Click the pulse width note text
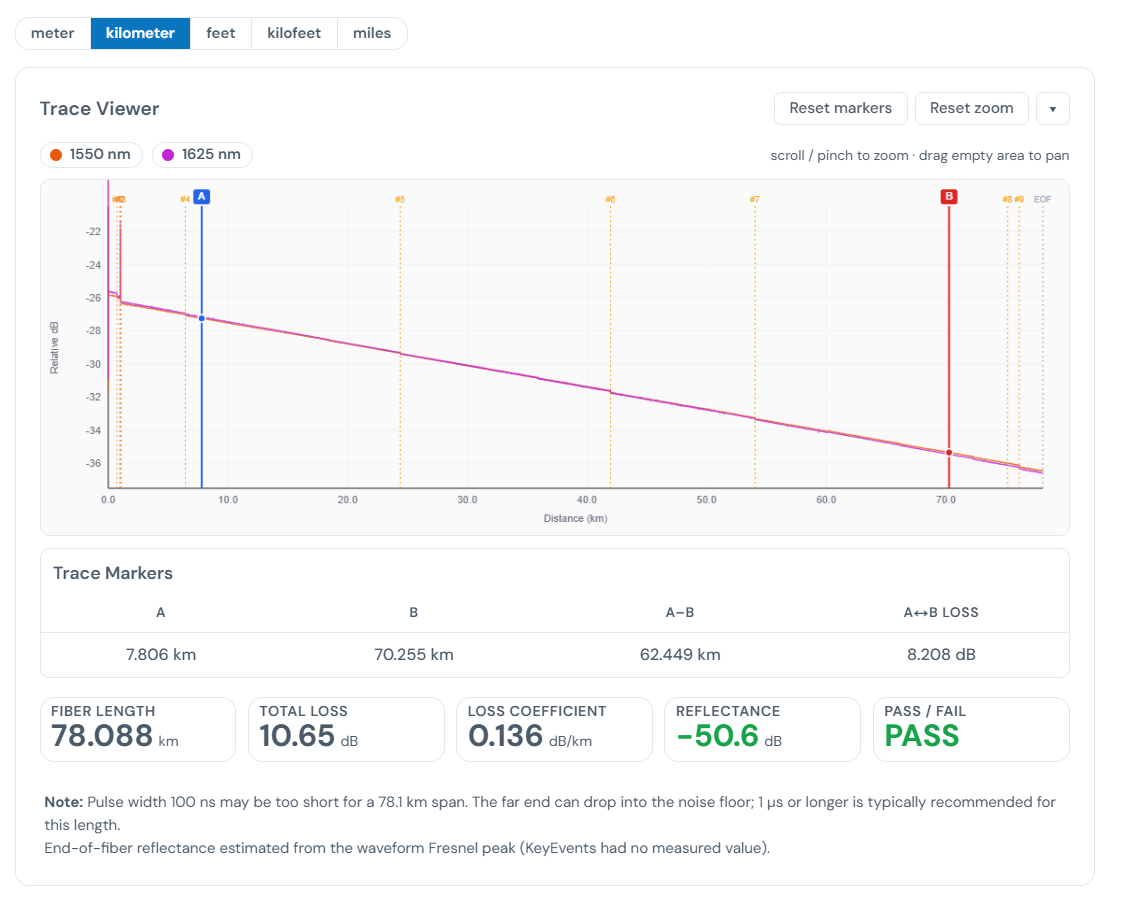This screenshot has width=1121, height=906. click(550, 813)
